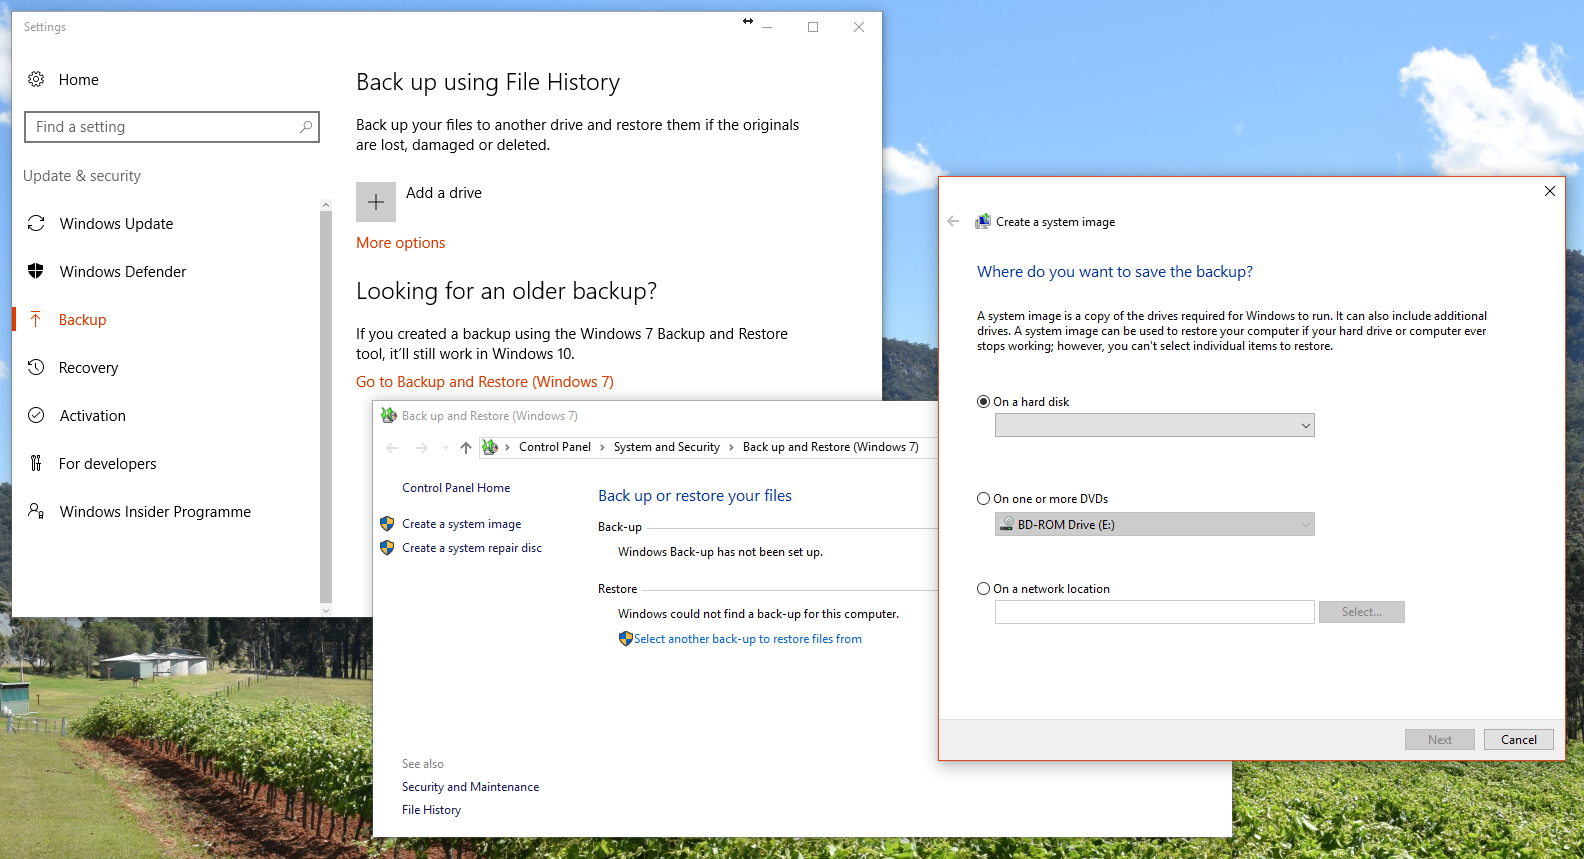1584x859 pixels.
Task: Select the On a network location option
Action: tap(983, 588)
